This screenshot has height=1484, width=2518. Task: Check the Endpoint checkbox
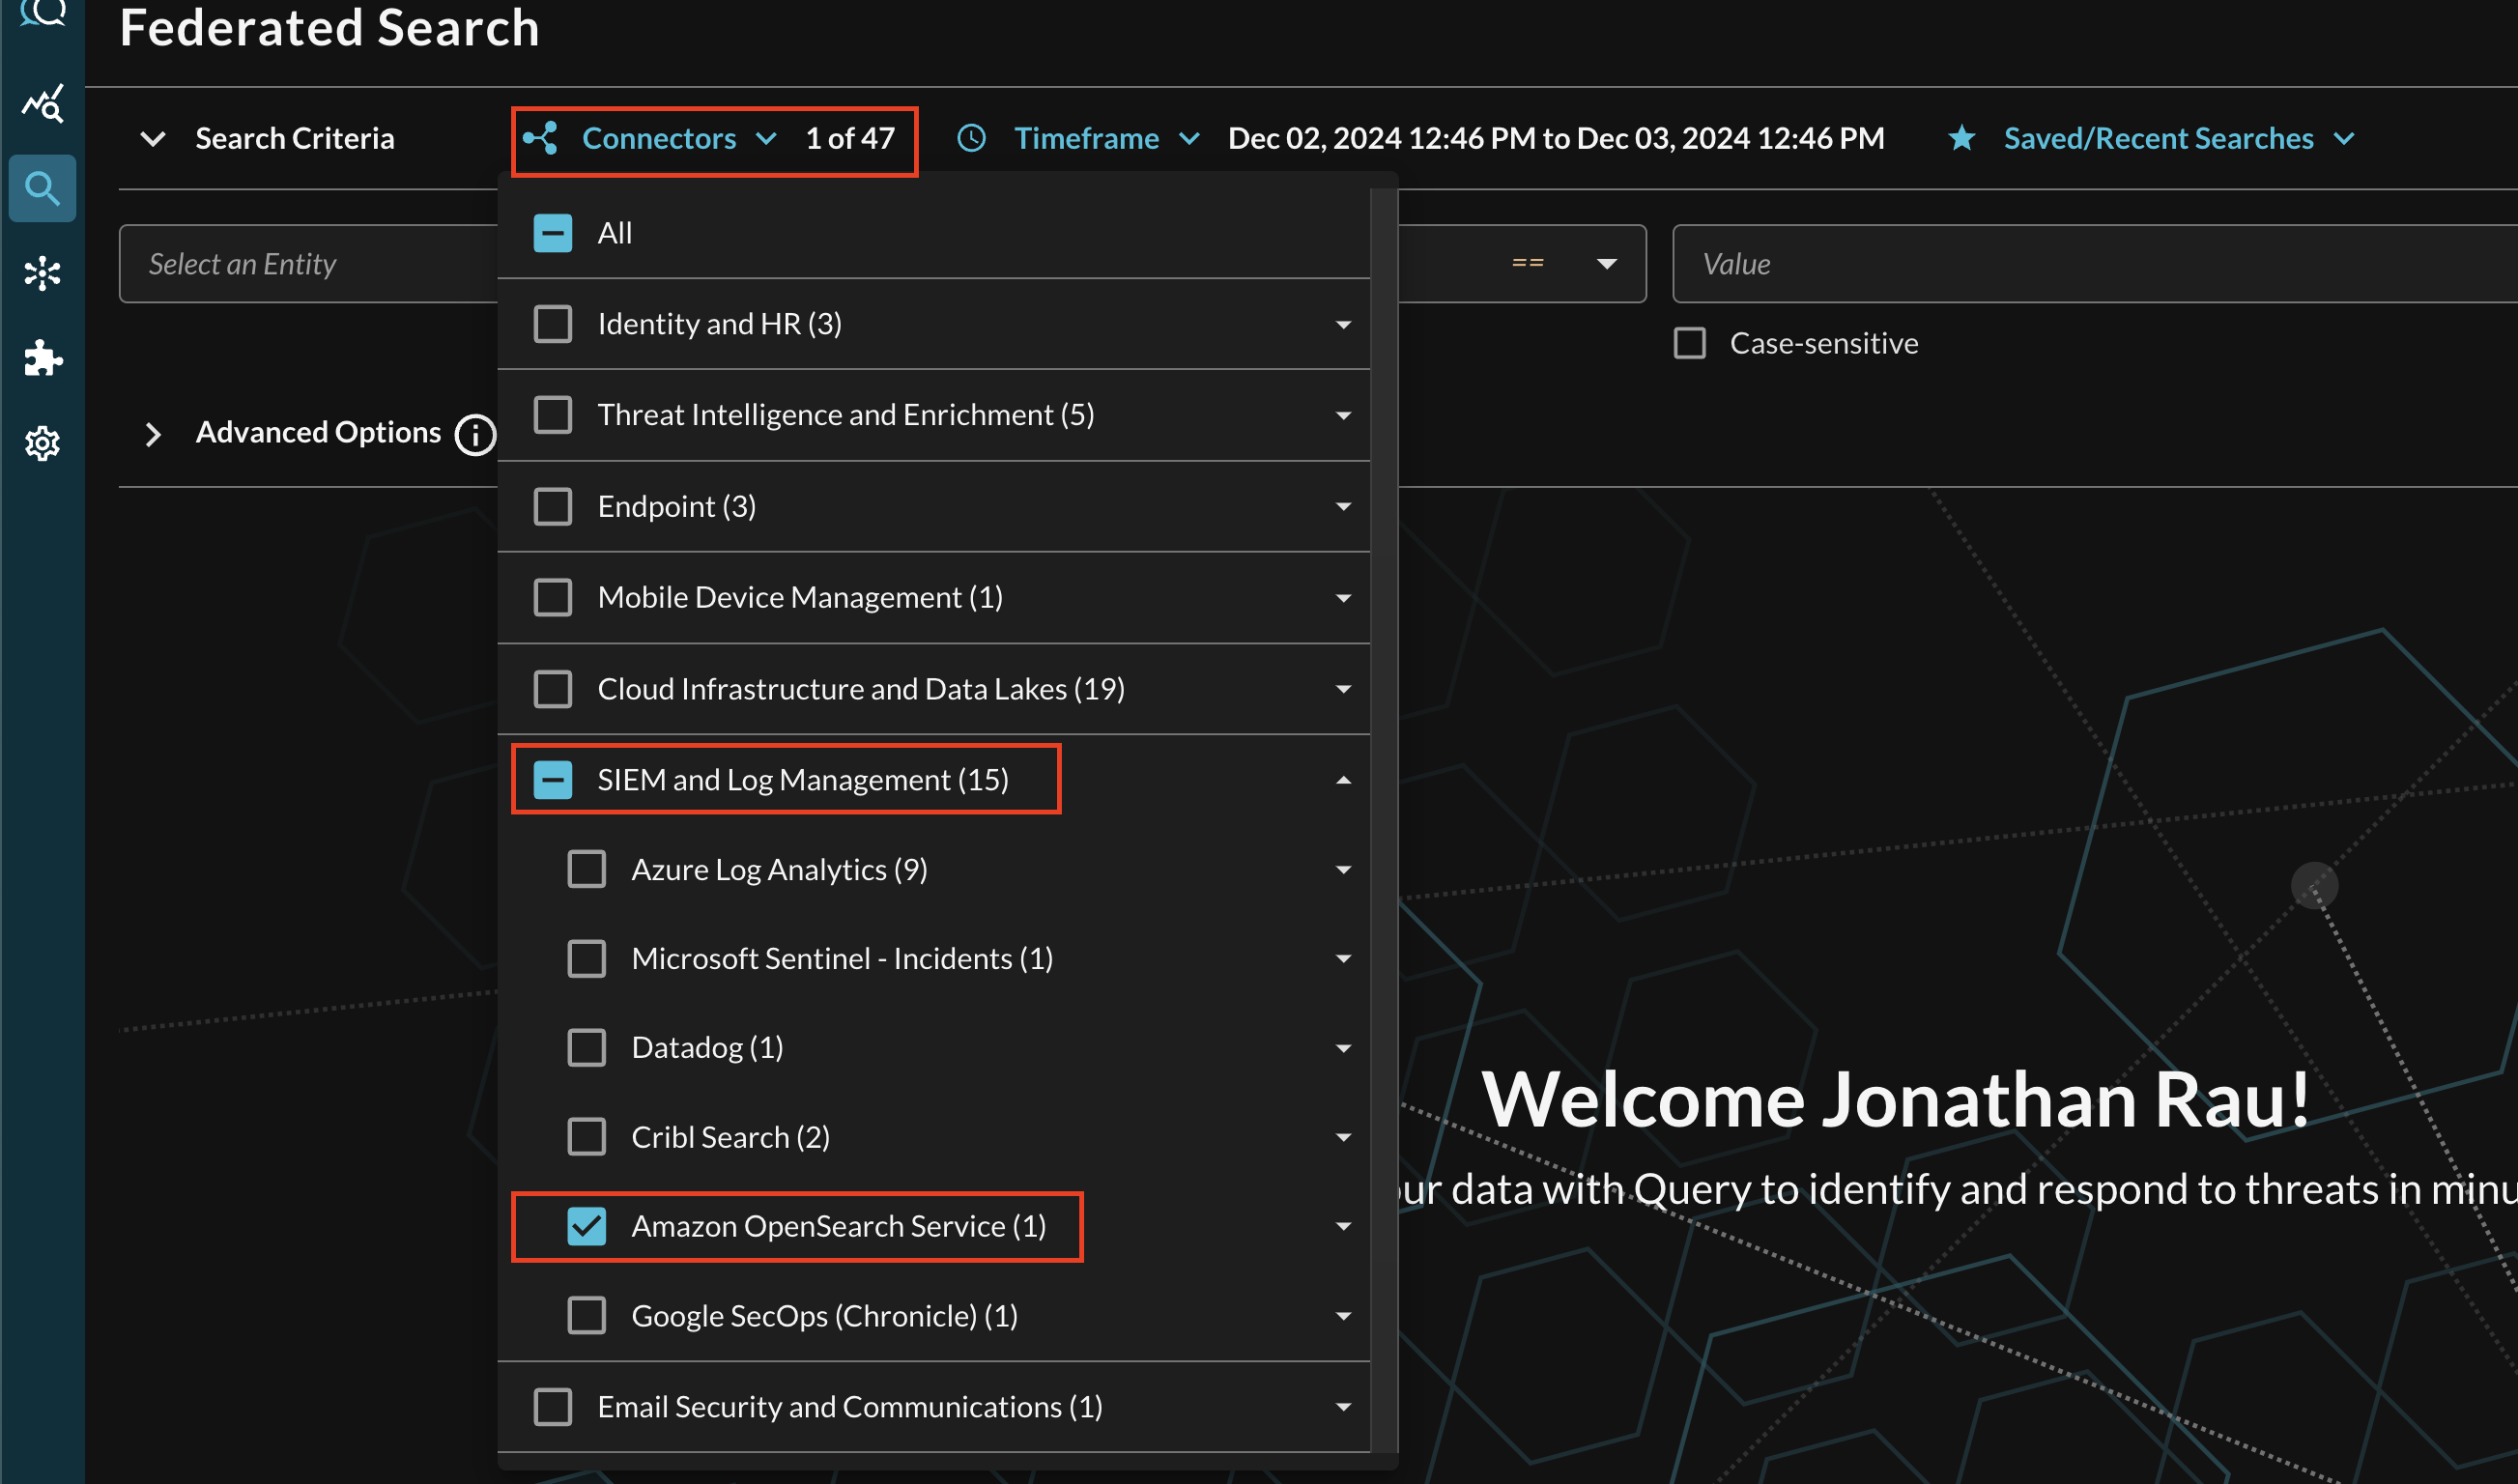[553, 506]
